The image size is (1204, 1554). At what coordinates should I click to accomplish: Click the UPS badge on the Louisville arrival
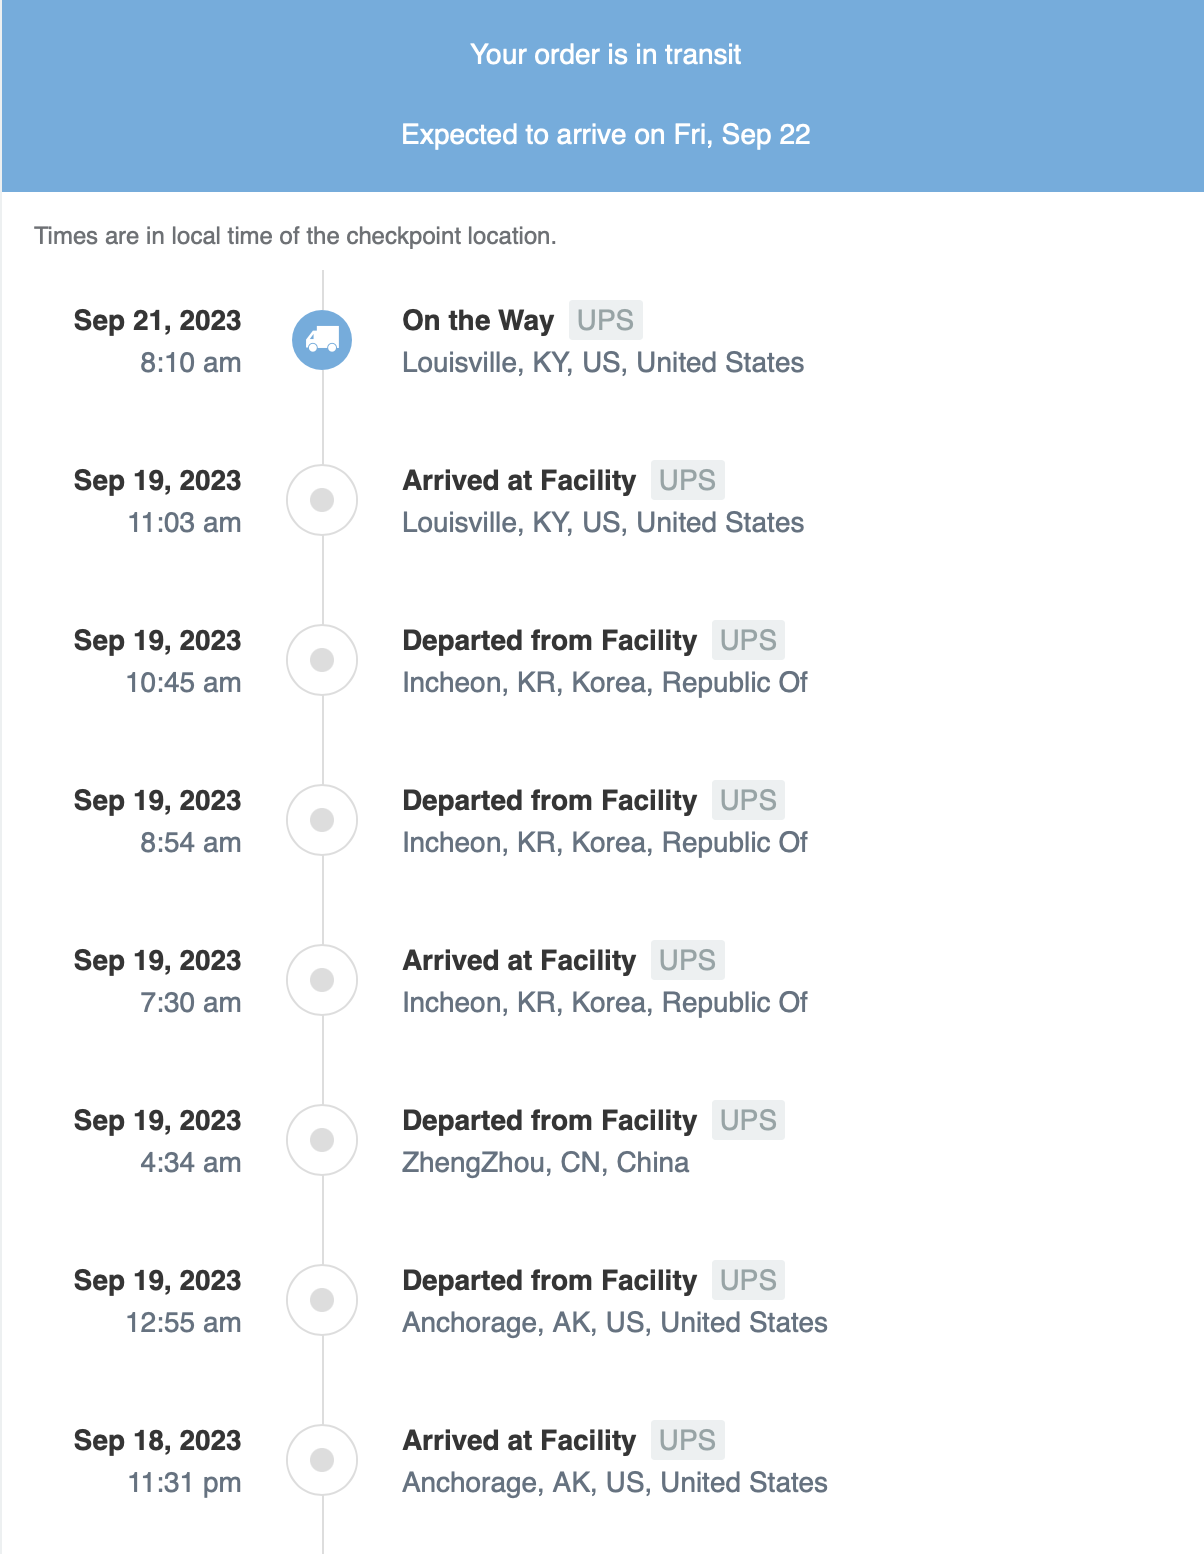pos(687,480)
